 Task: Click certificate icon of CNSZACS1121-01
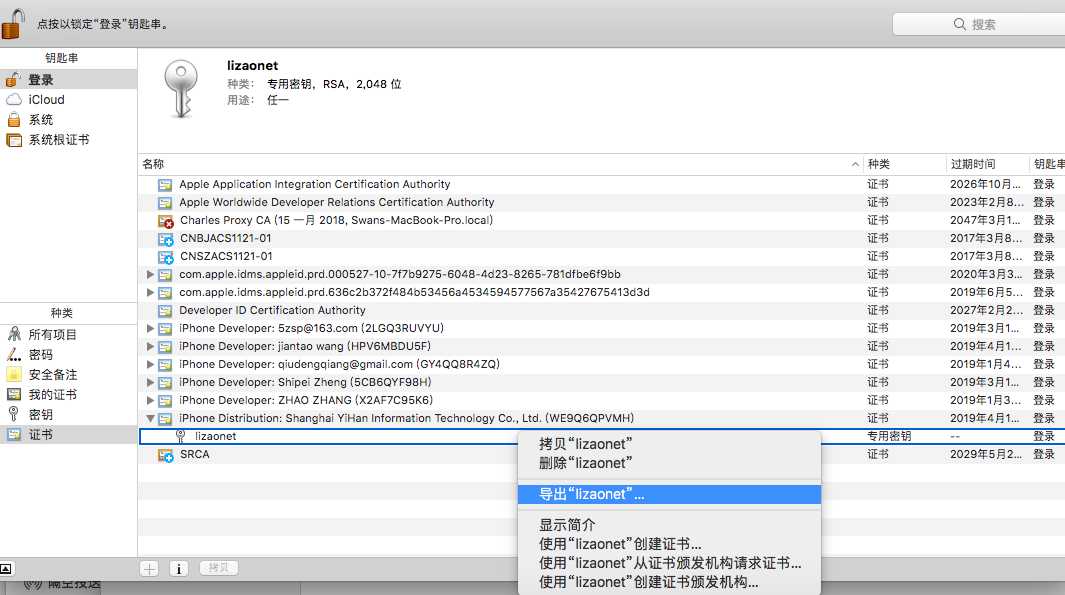166,257
